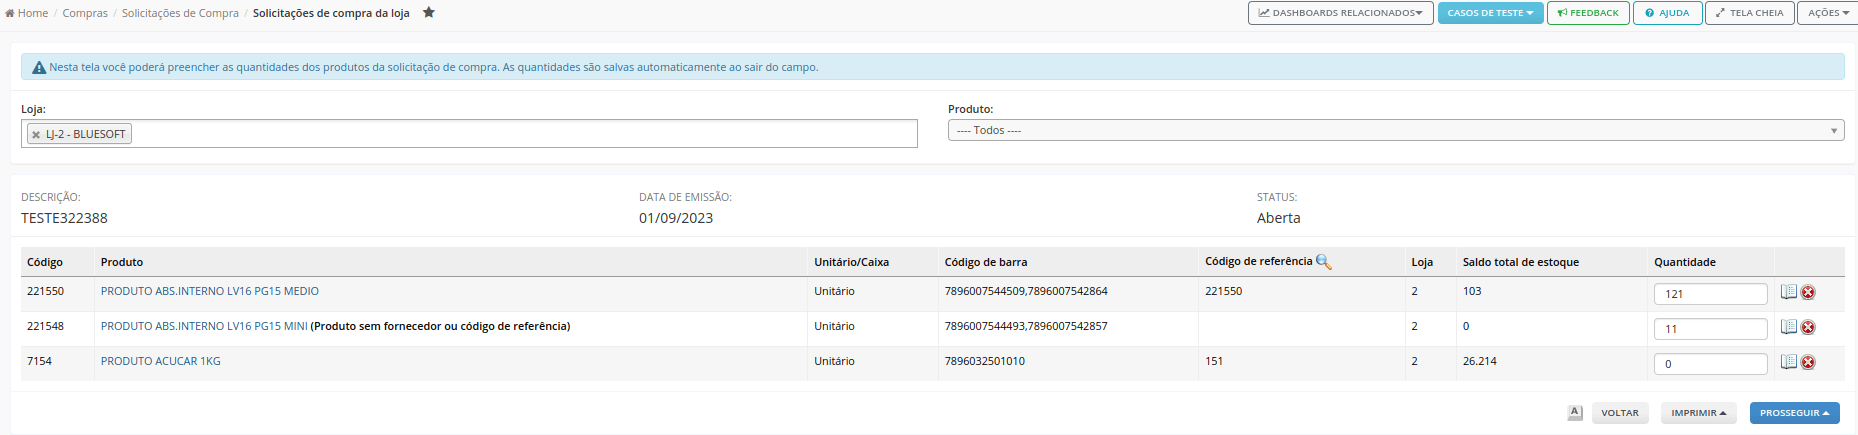Viewport: 1858px width, 435px height.
Task: Select barcode 7896032501010
Action: click(x=985, y=361)
